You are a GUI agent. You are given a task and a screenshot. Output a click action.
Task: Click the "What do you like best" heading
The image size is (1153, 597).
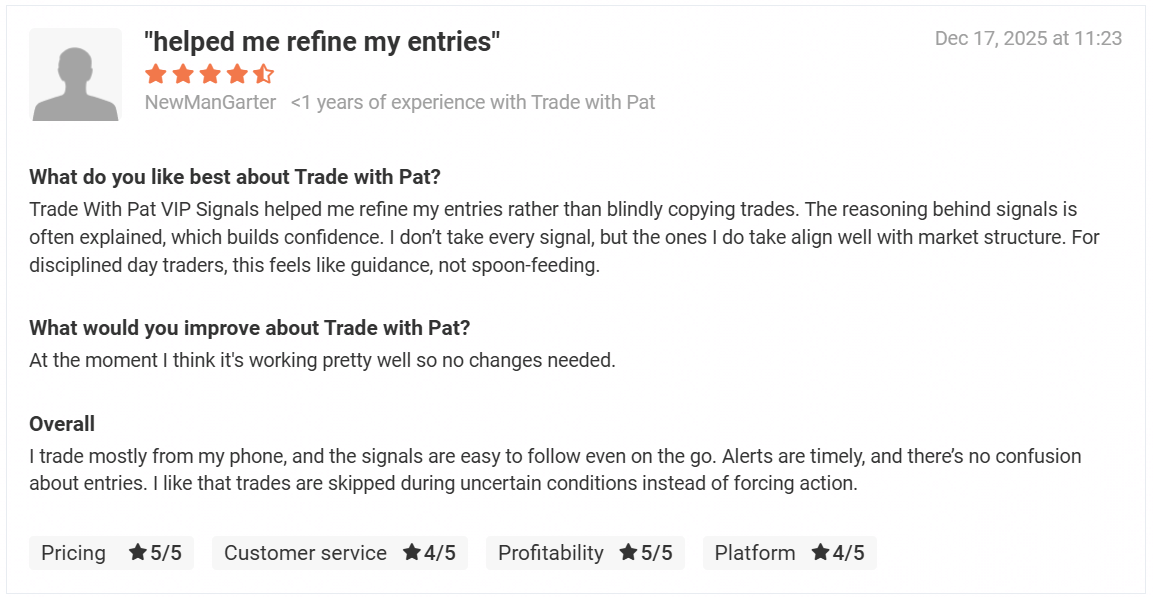pyautogui.click(x=235, y=177)
